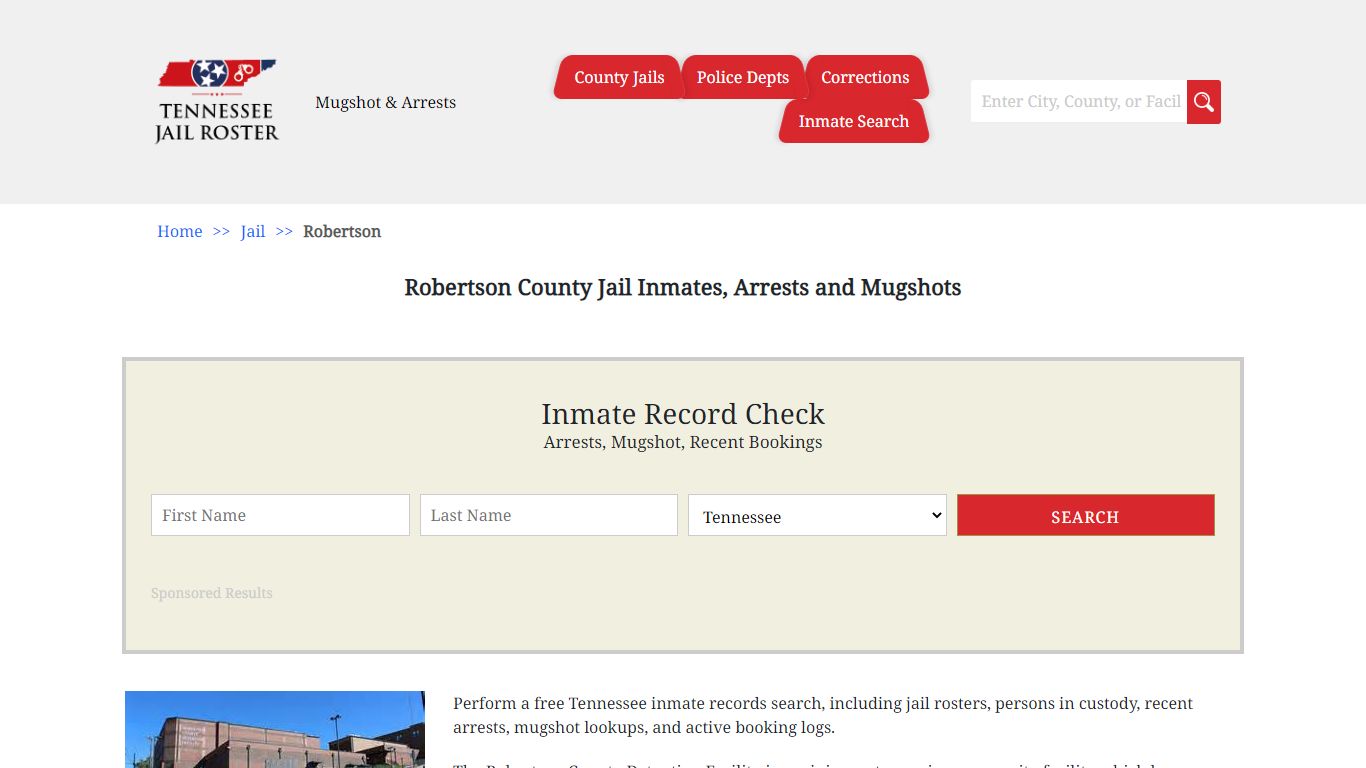Go to Home via breadcrumb
1366x768 pixels.
[179, 231]
